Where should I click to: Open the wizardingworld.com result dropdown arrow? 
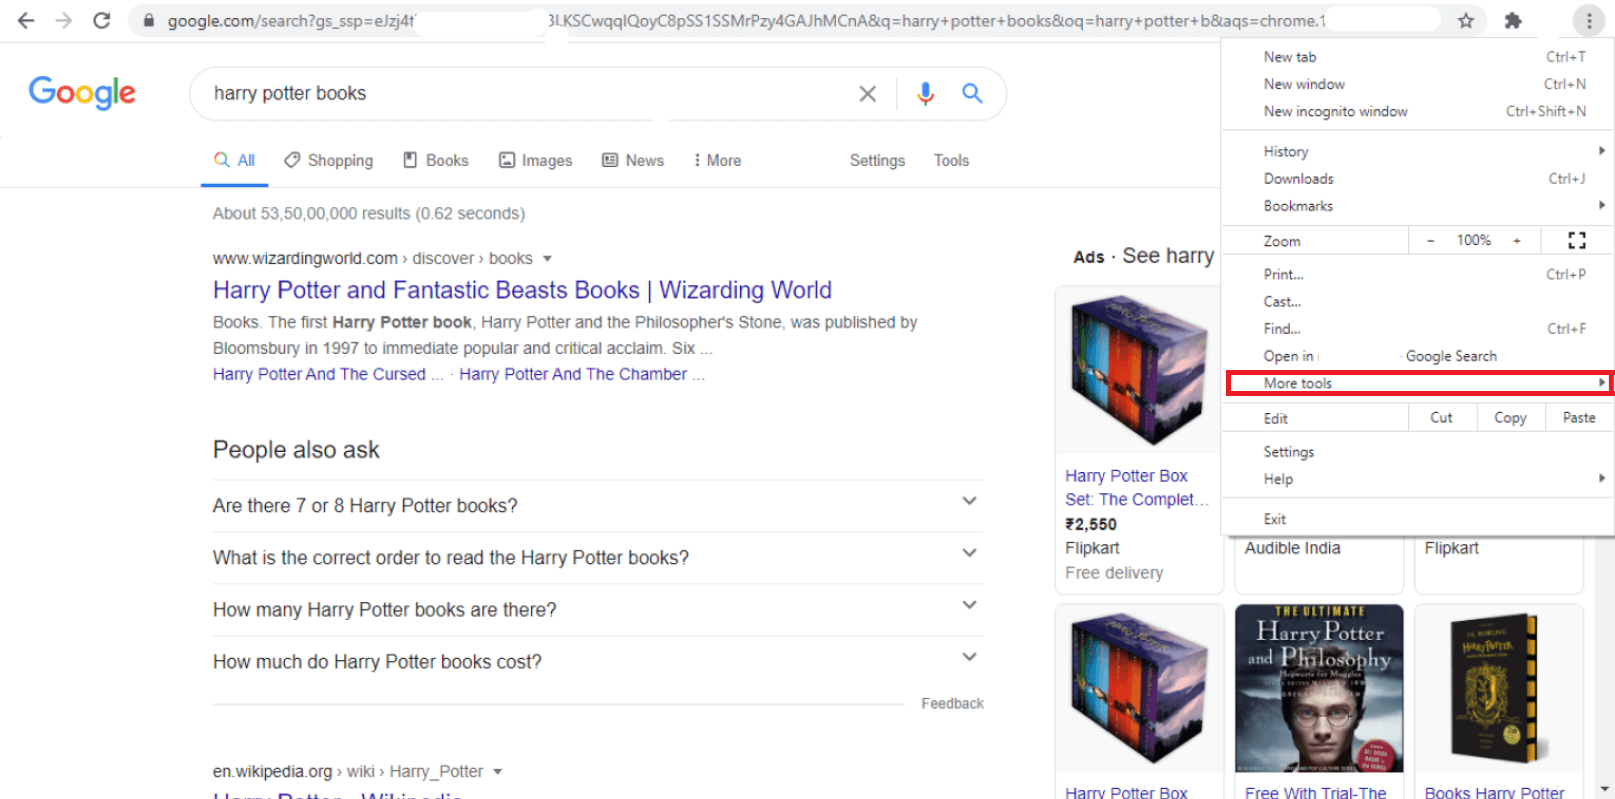pyautogui.click(x=547, y=259)
